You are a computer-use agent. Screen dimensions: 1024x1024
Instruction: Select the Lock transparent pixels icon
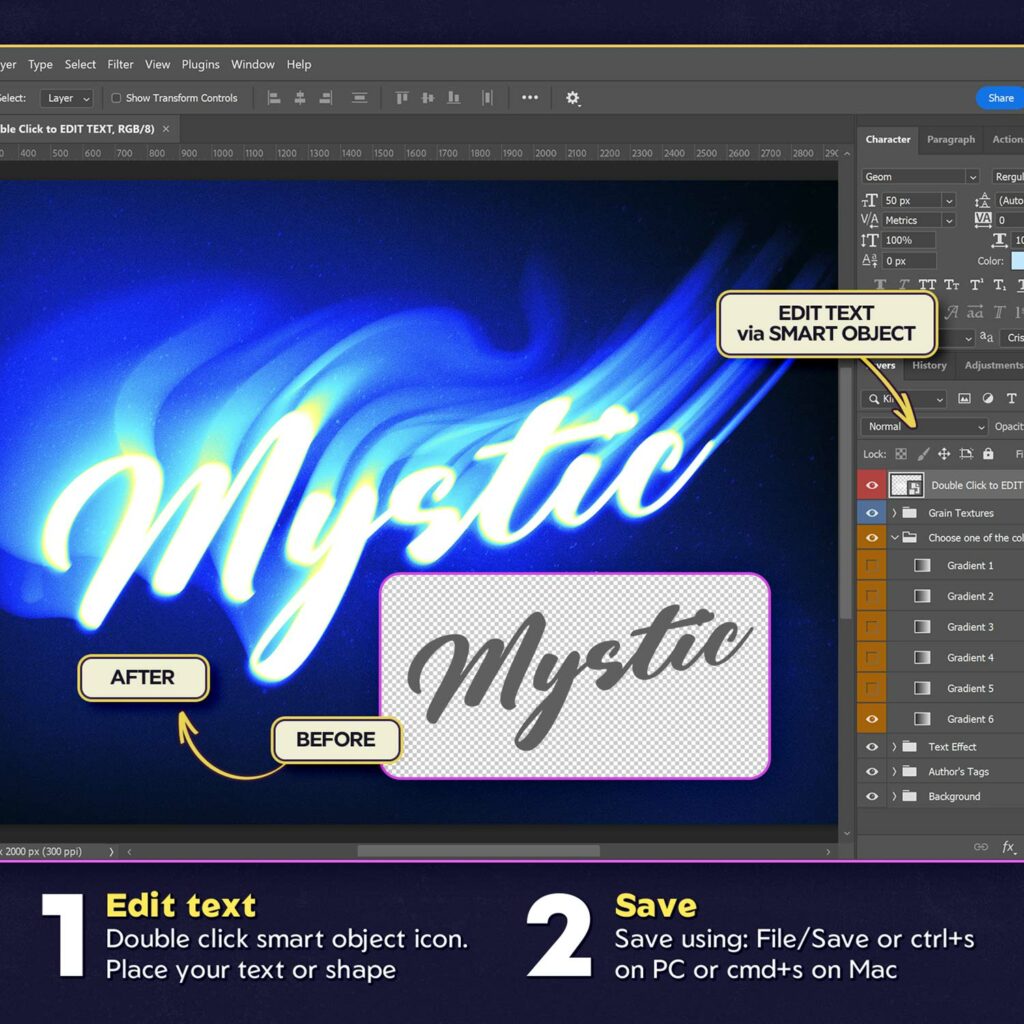coord(901,454)
